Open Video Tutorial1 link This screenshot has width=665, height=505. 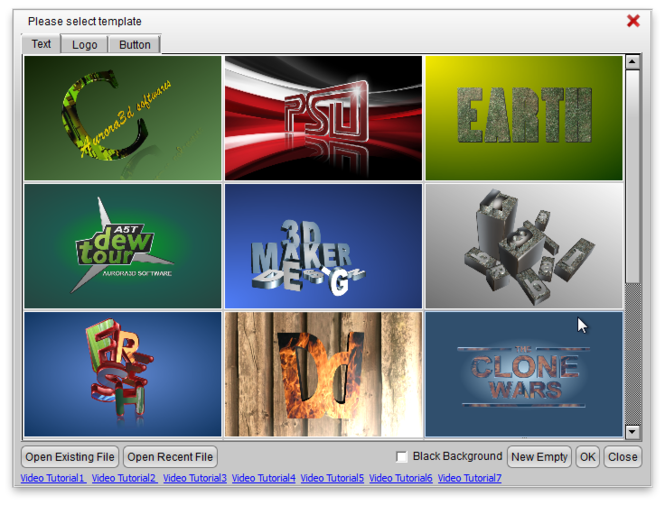53,478
